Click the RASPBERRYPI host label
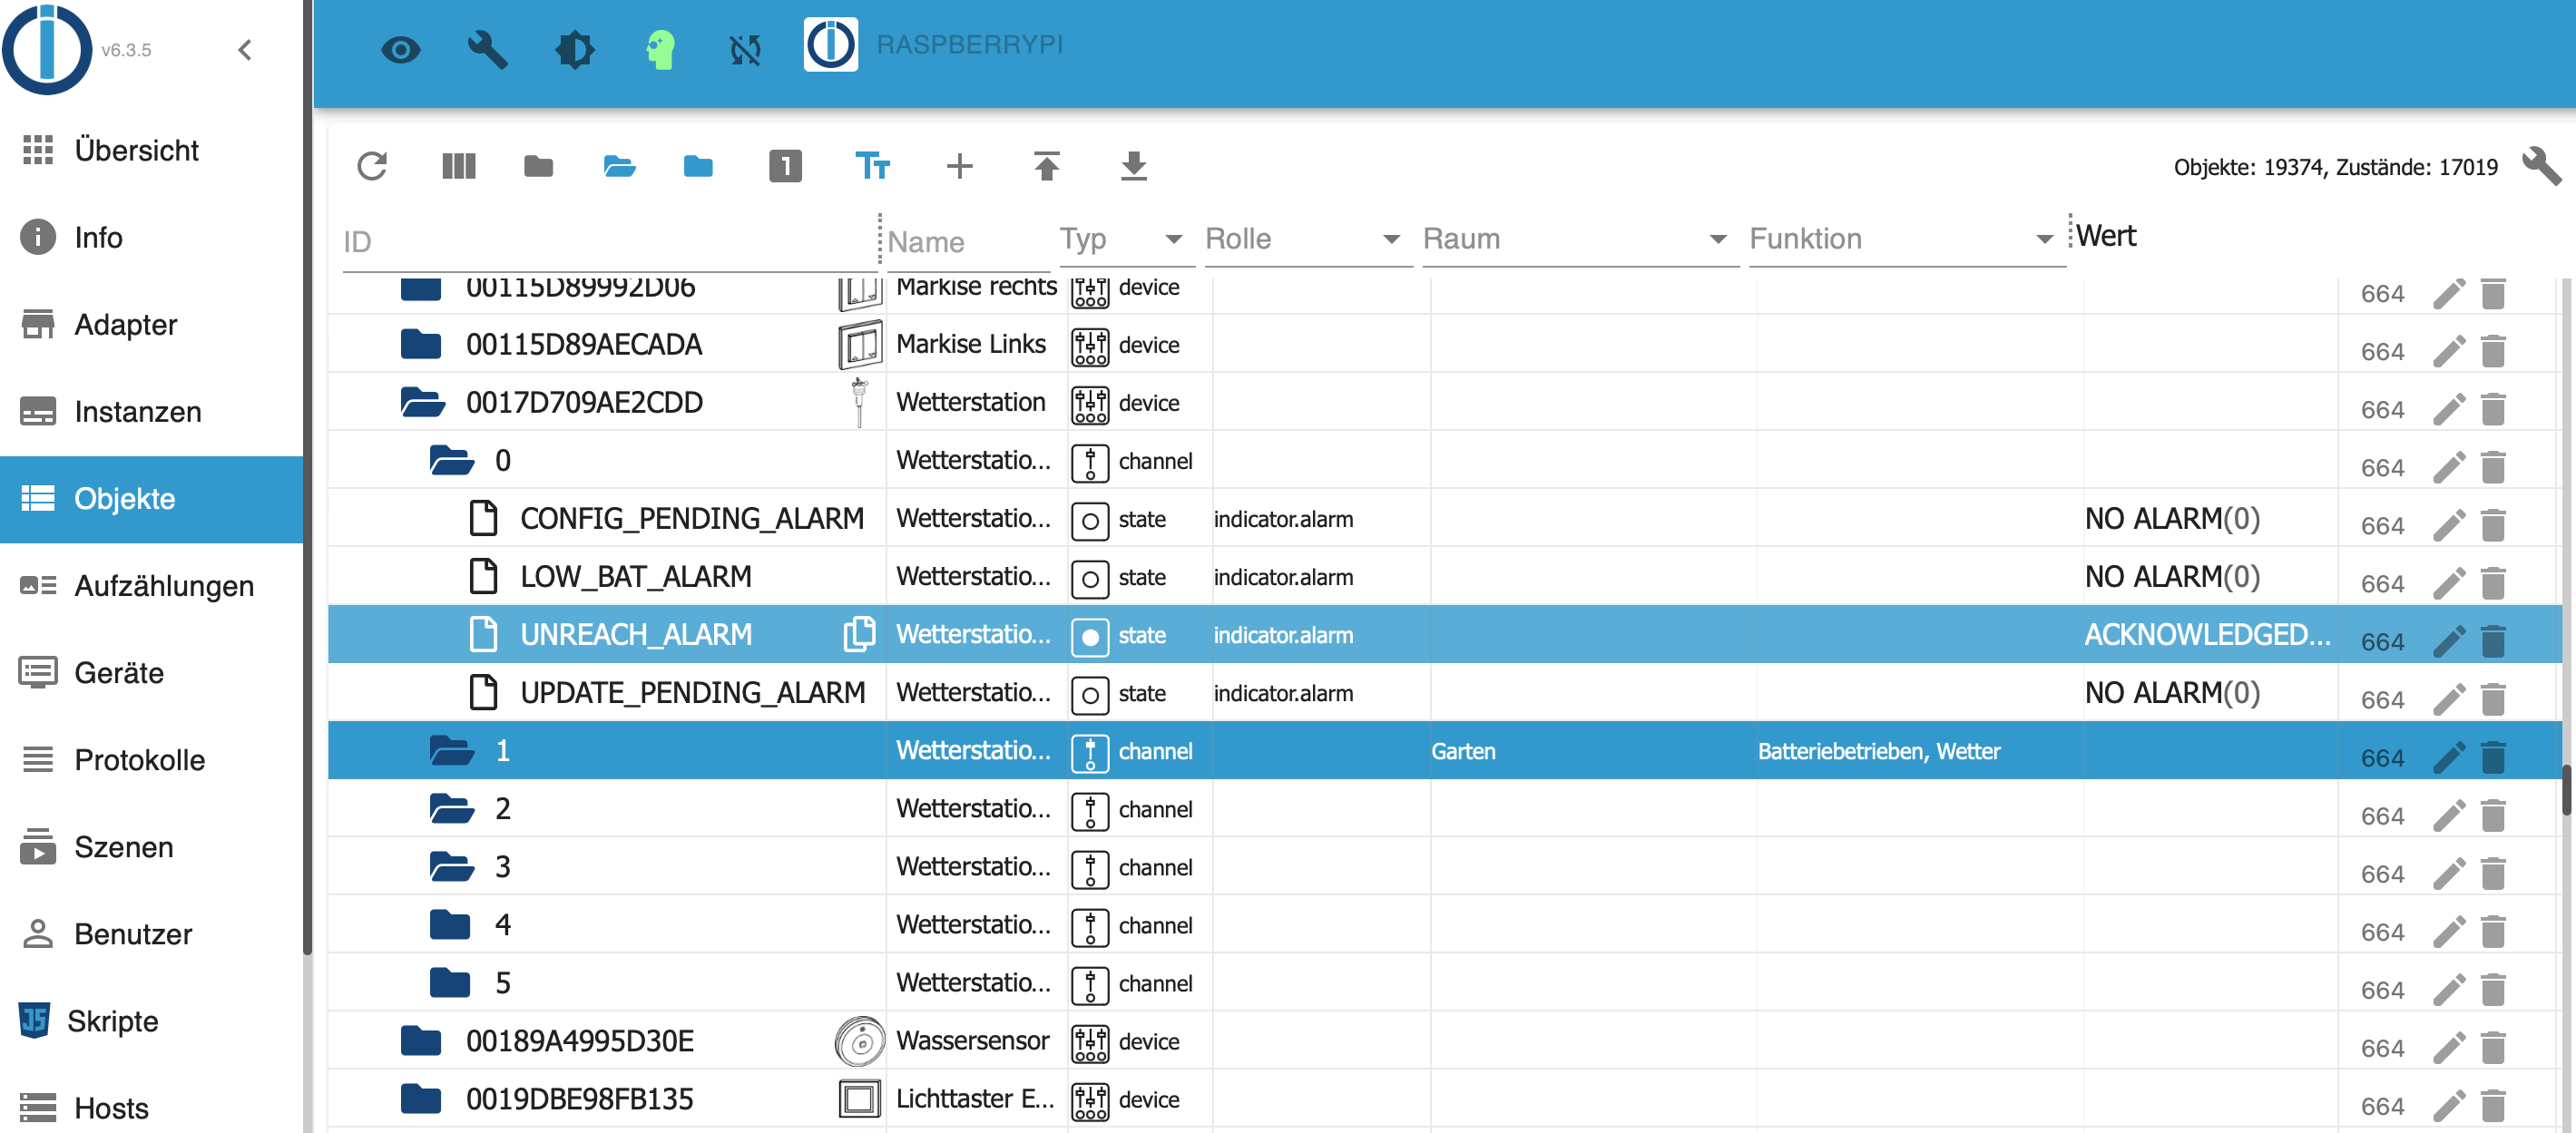This screenshot has width=2576, height=1133. point(969,45)
